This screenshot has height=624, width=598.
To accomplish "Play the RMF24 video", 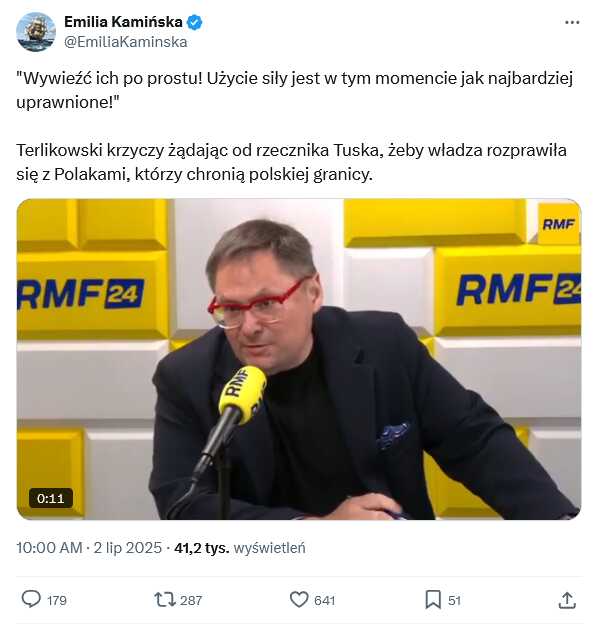I will pyautogui.click(x=299, y=359).
